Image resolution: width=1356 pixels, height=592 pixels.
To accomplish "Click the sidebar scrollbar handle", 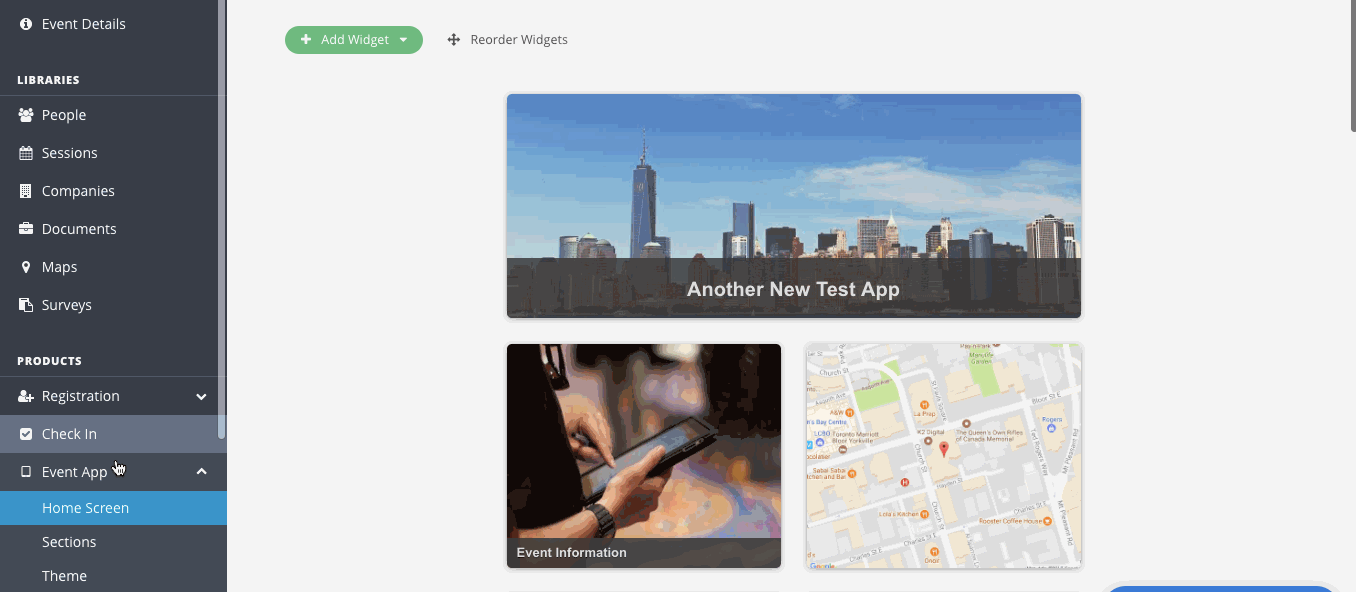I will (x=222, y=219).
